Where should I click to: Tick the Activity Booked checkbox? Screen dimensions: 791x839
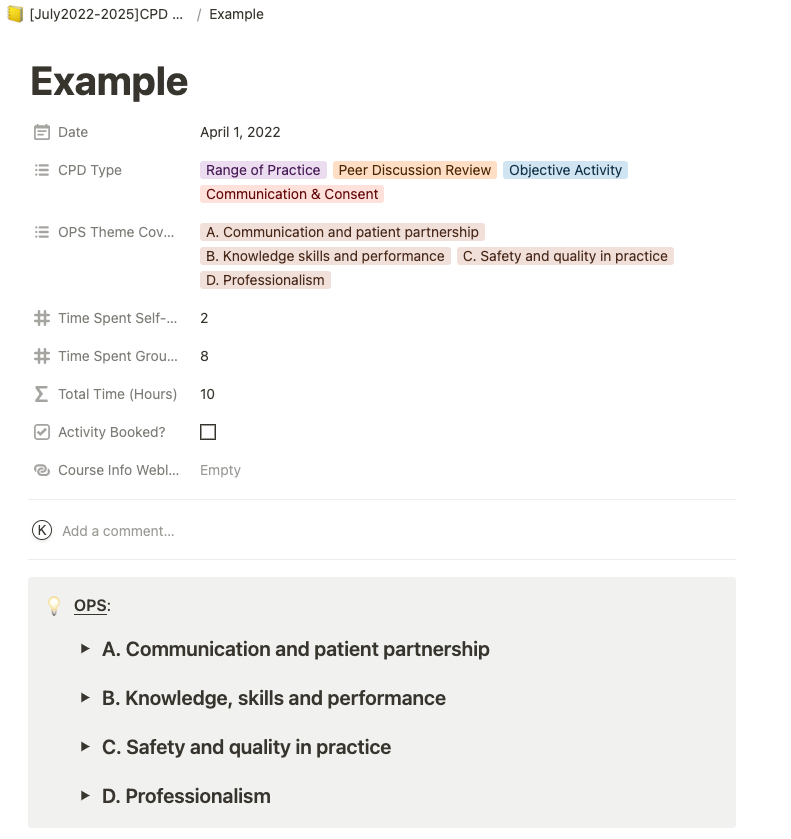click(208, 432)
